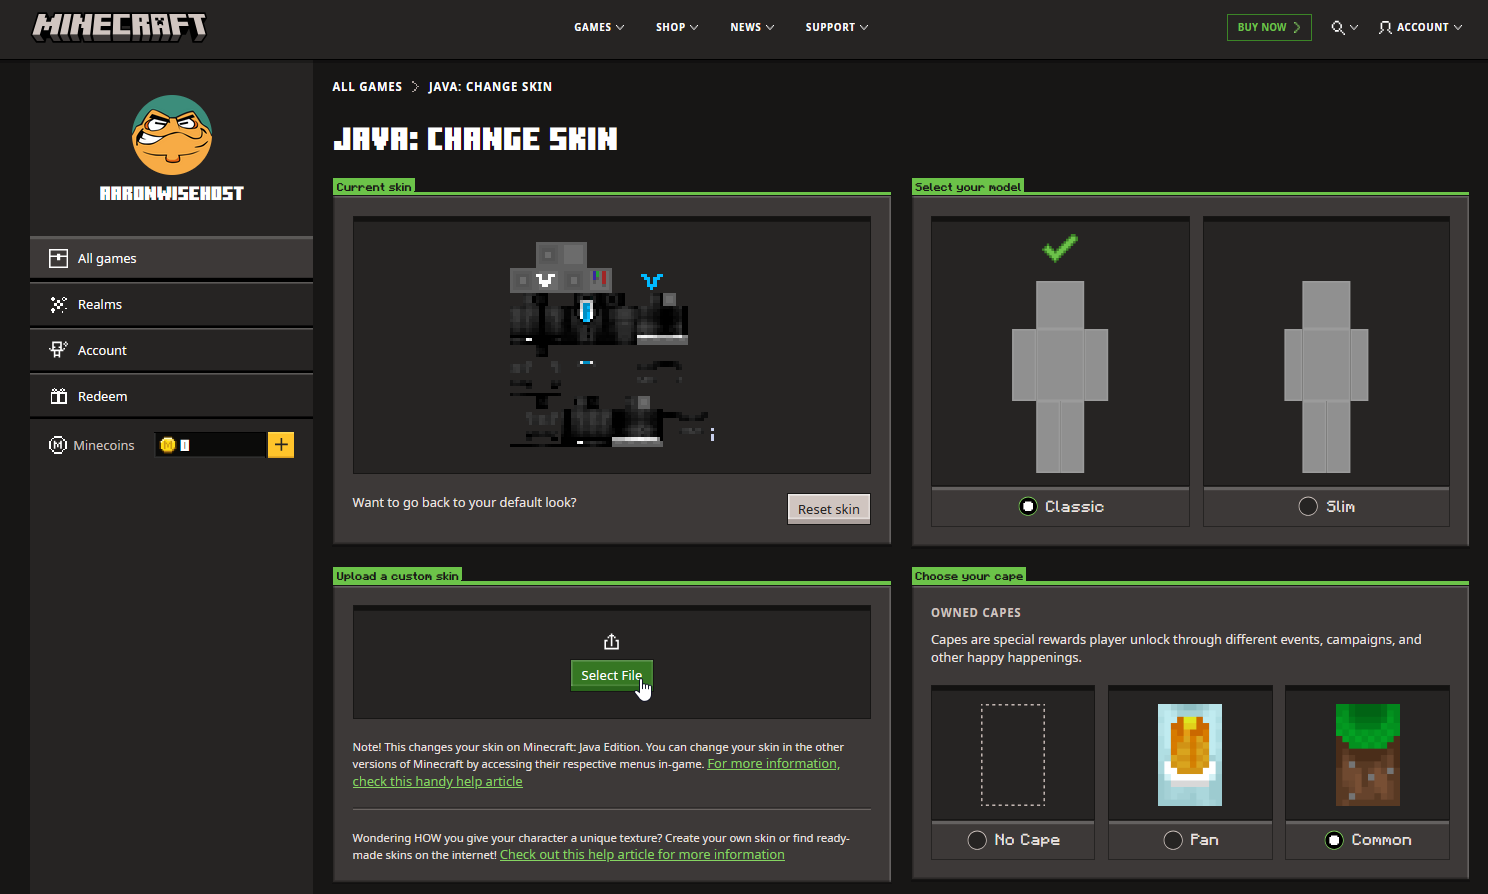Click the Account sidebar icon
The width and height of the screenshot is (1488, 894).
click(x=59, y=350)
